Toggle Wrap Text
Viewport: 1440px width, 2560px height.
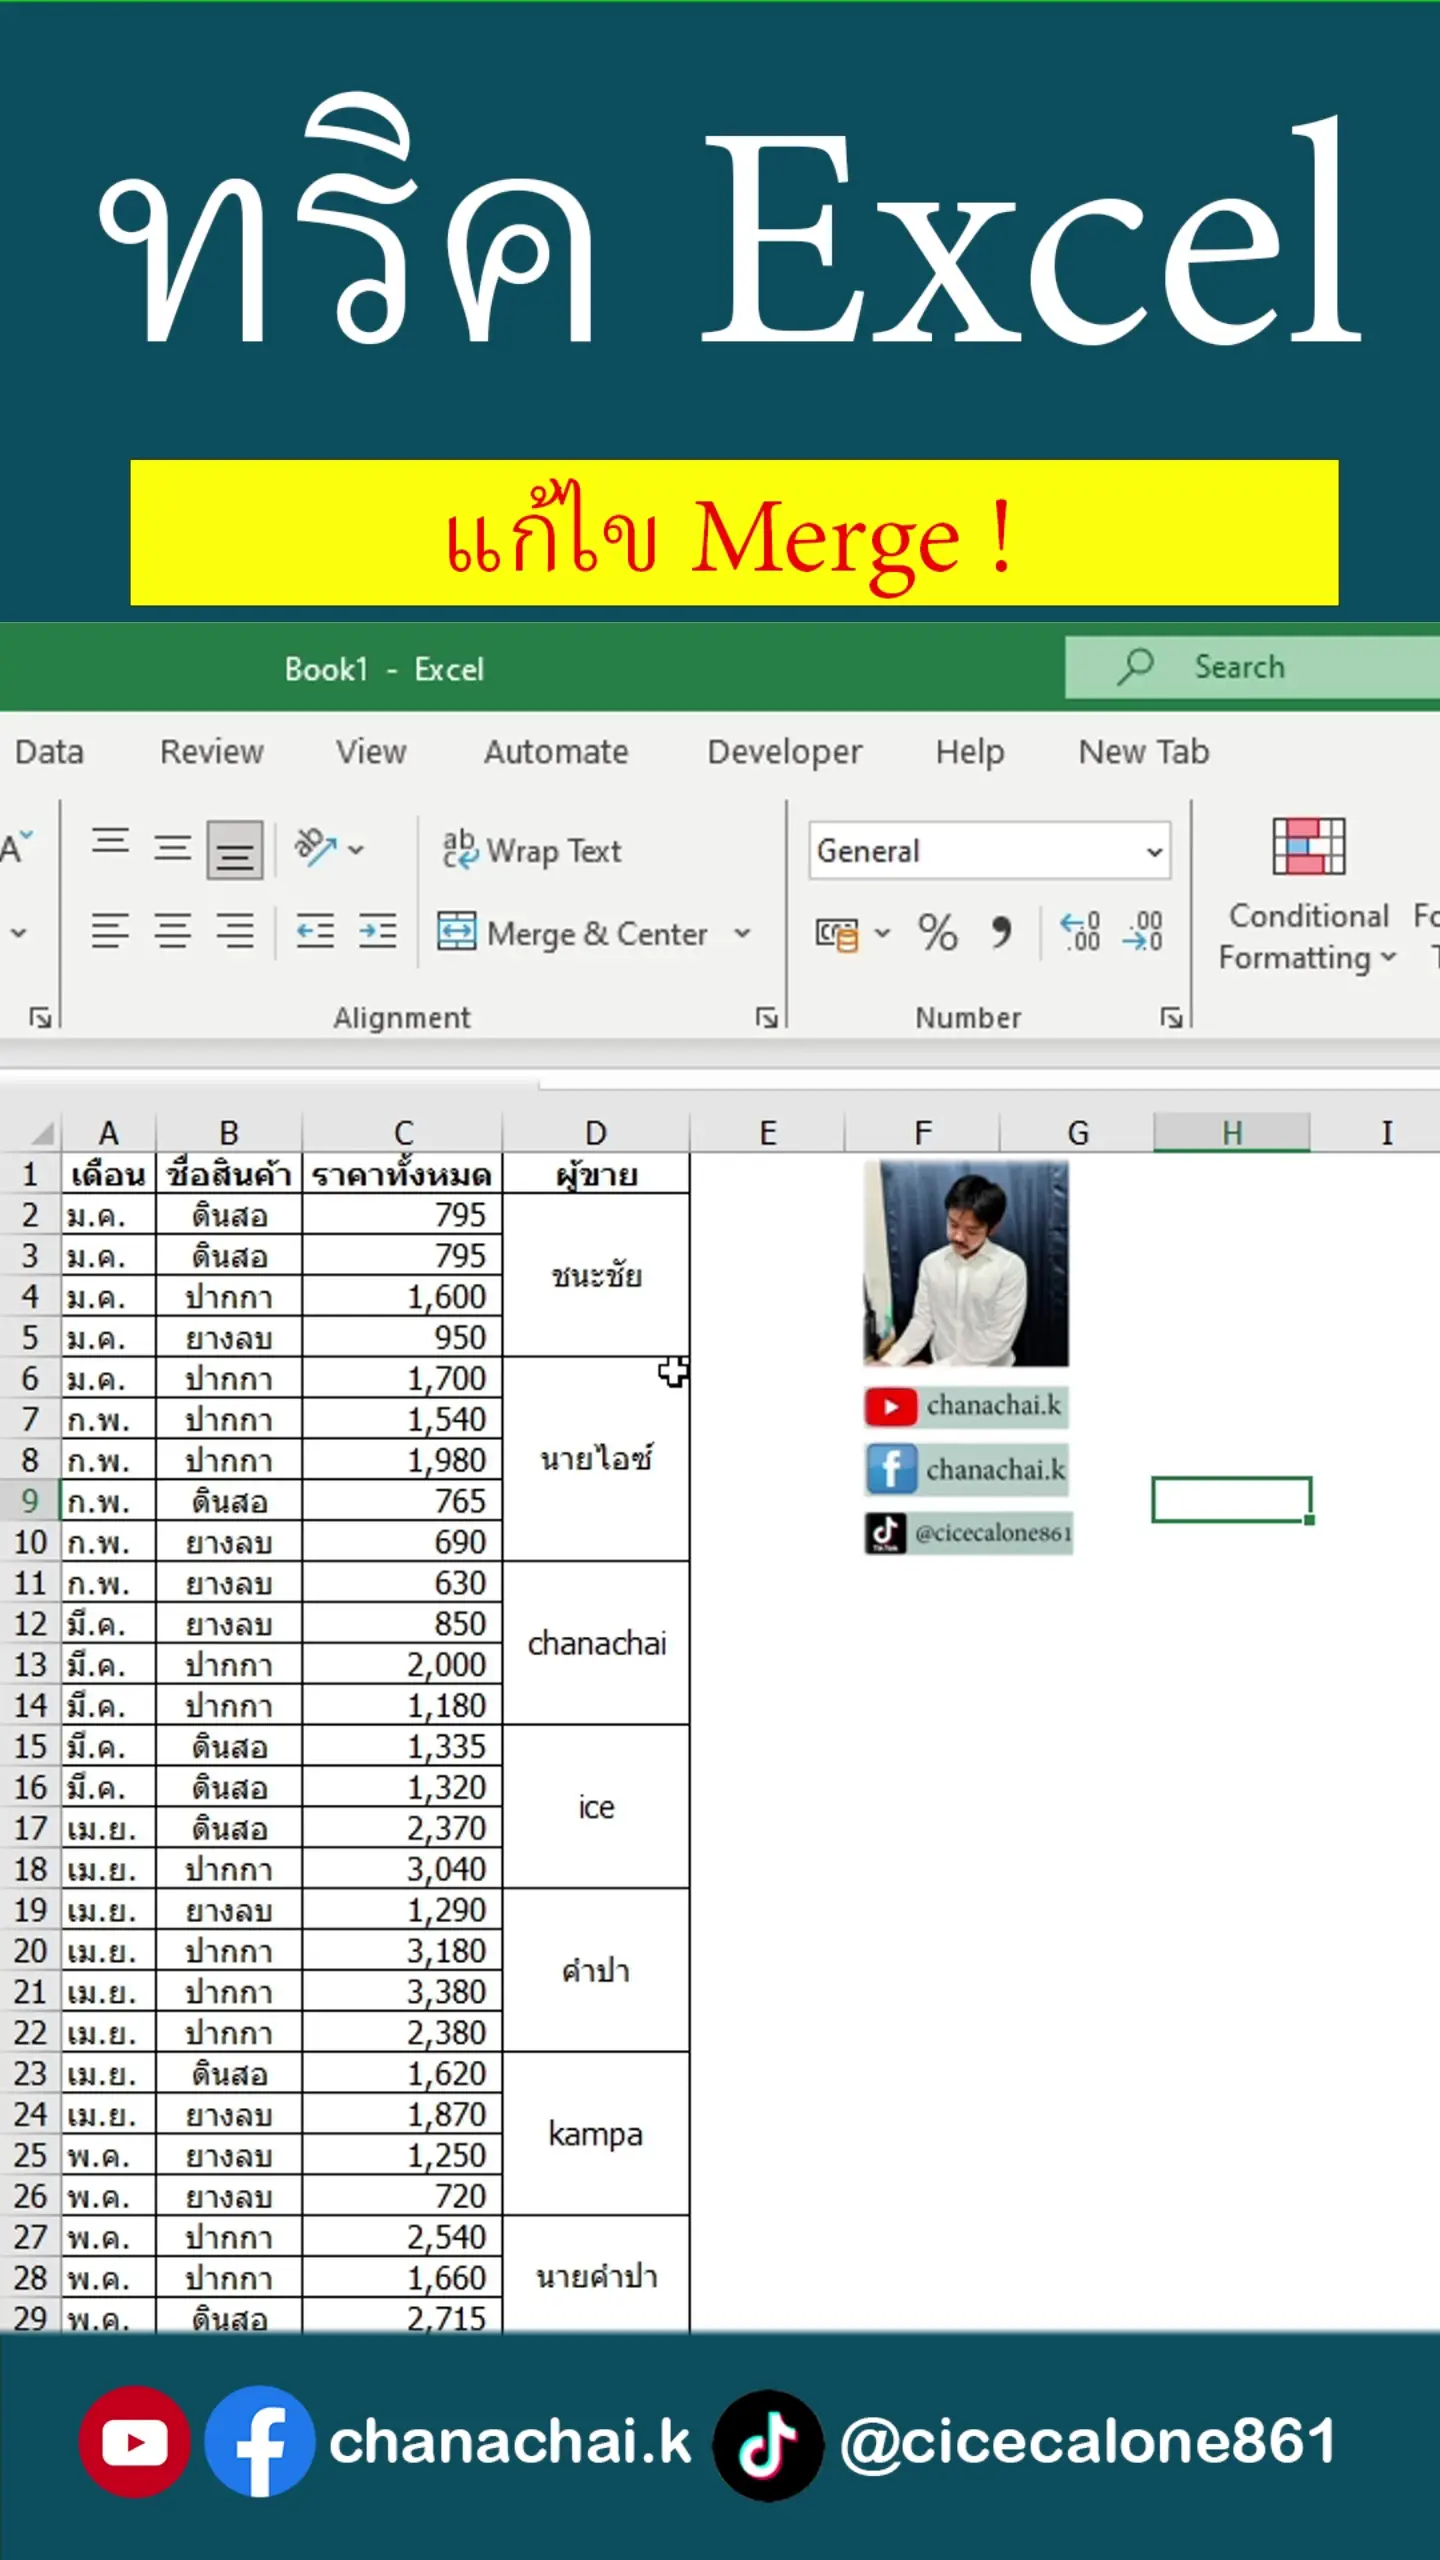click(531, 850)
